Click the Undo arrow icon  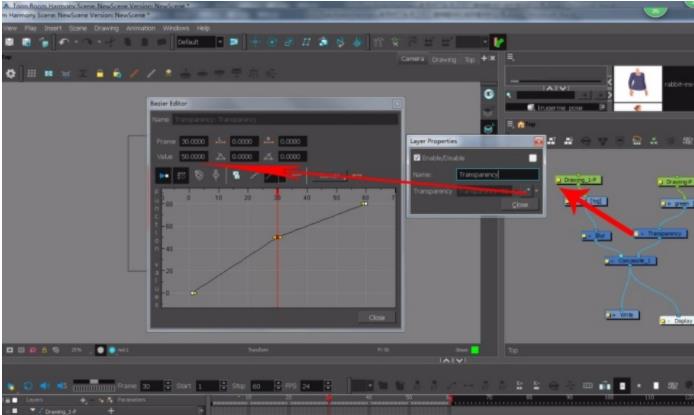point(64,42)
